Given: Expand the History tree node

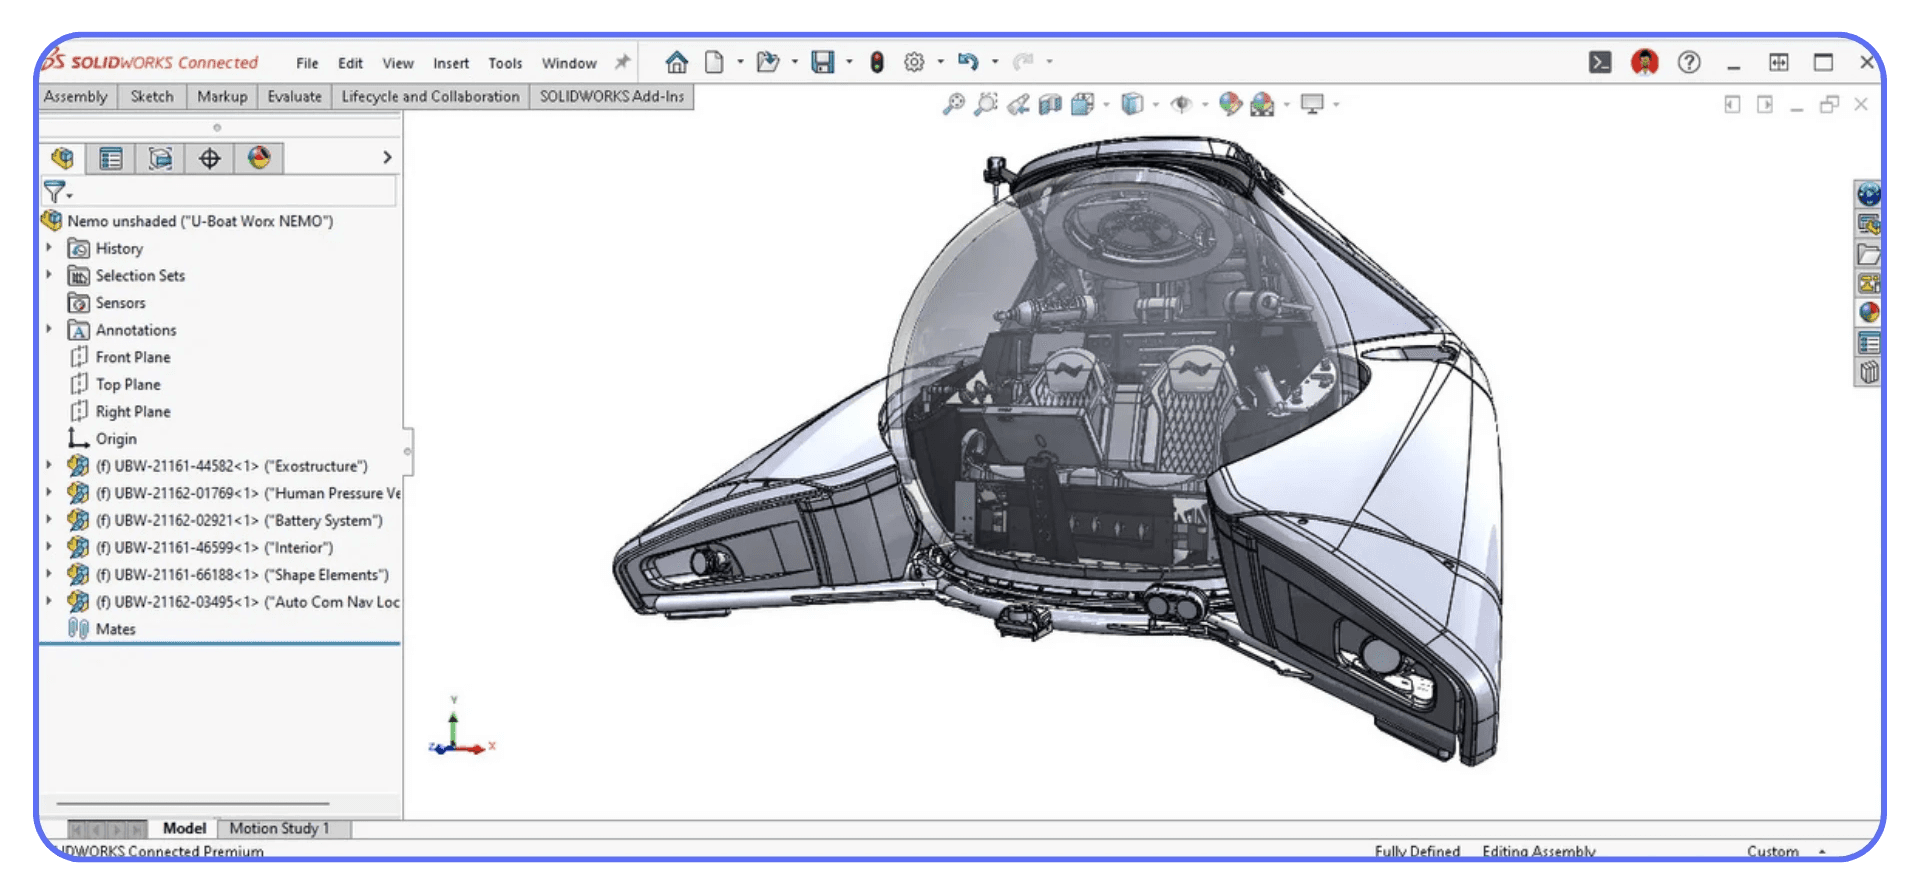Looking at the screenshot, I should click(x=48, y=247).
